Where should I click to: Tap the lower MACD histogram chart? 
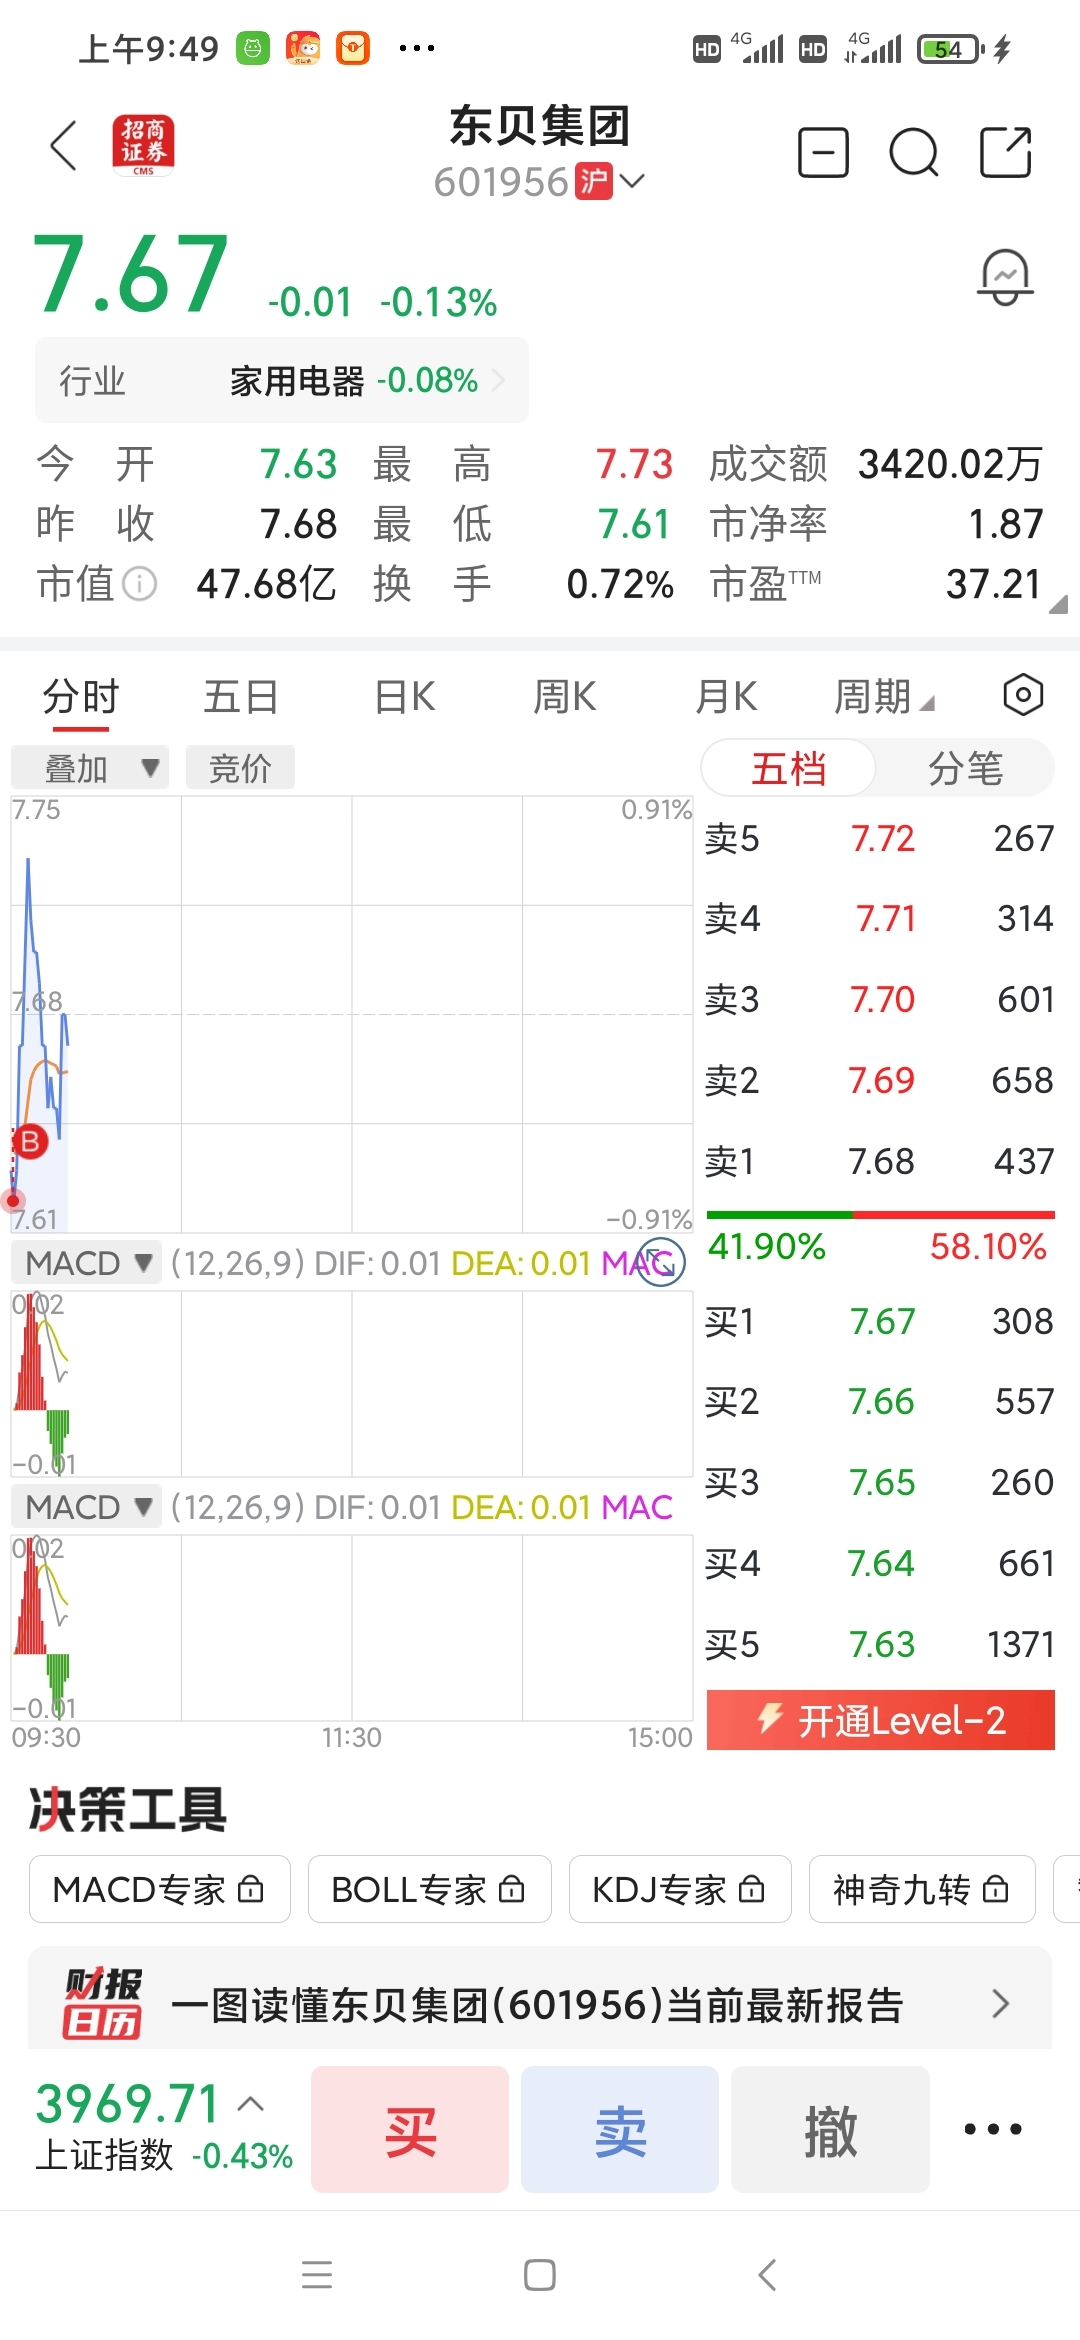pyautogui.click(x=352, y=1628)
